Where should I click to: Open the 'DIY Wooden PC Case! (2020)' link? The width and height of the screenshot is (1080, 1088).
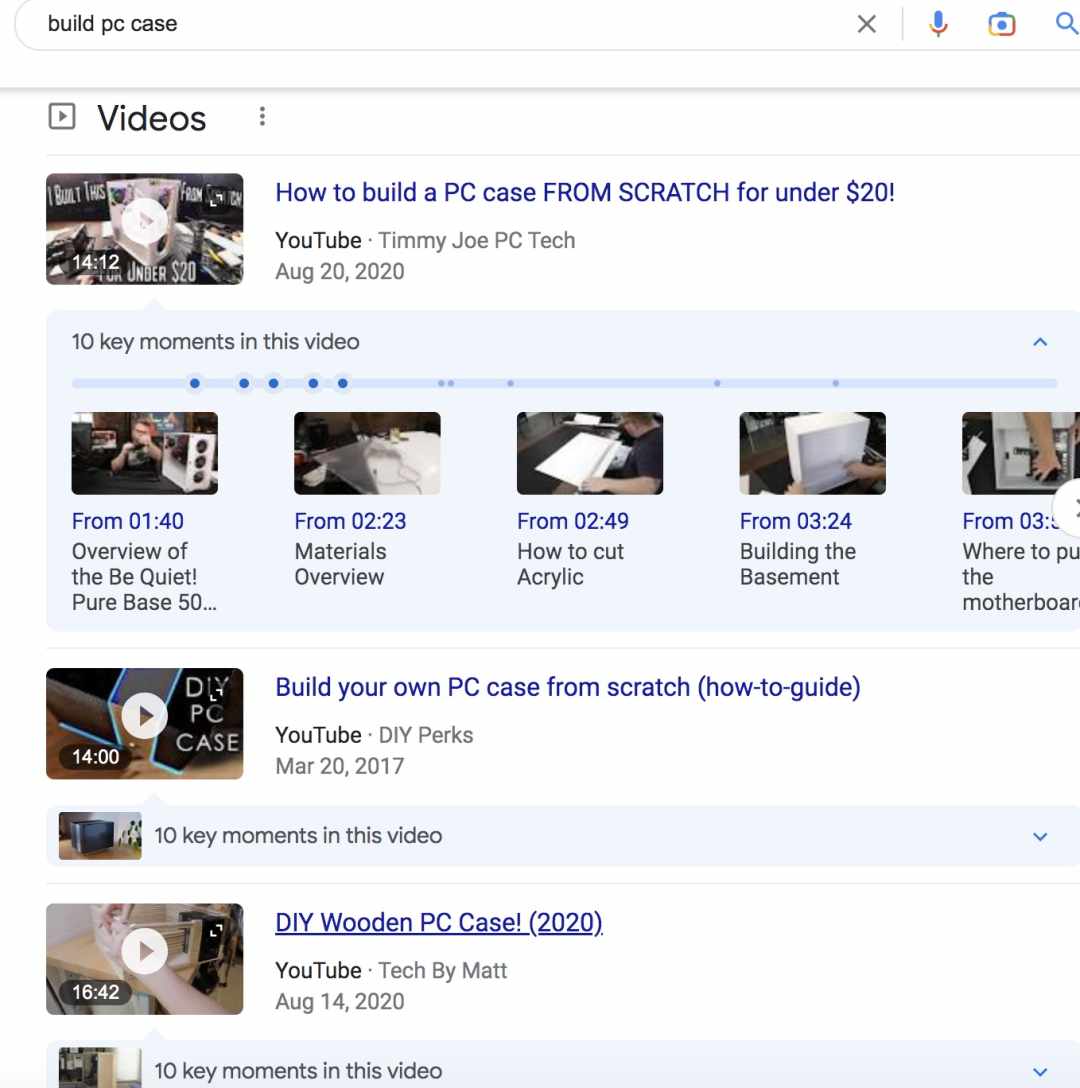pyautogui.click(x=439, y=923)
